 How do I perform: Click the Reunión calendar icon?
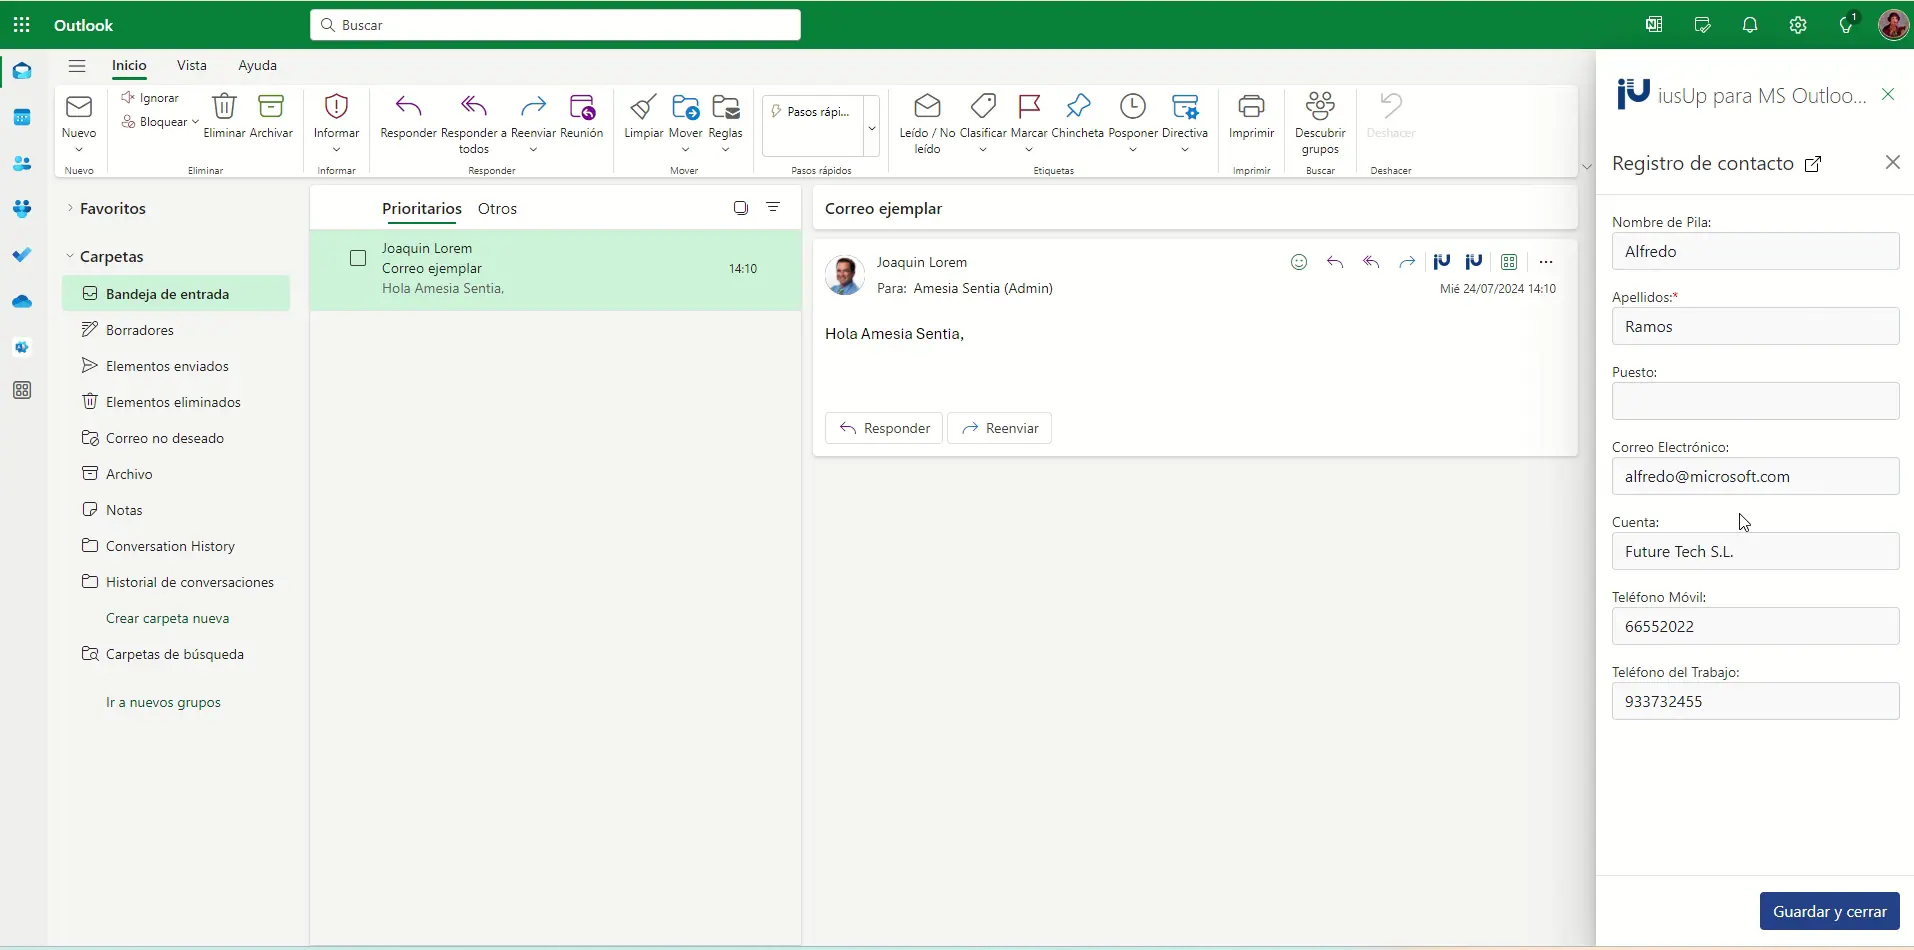click(x=581, y=108)
